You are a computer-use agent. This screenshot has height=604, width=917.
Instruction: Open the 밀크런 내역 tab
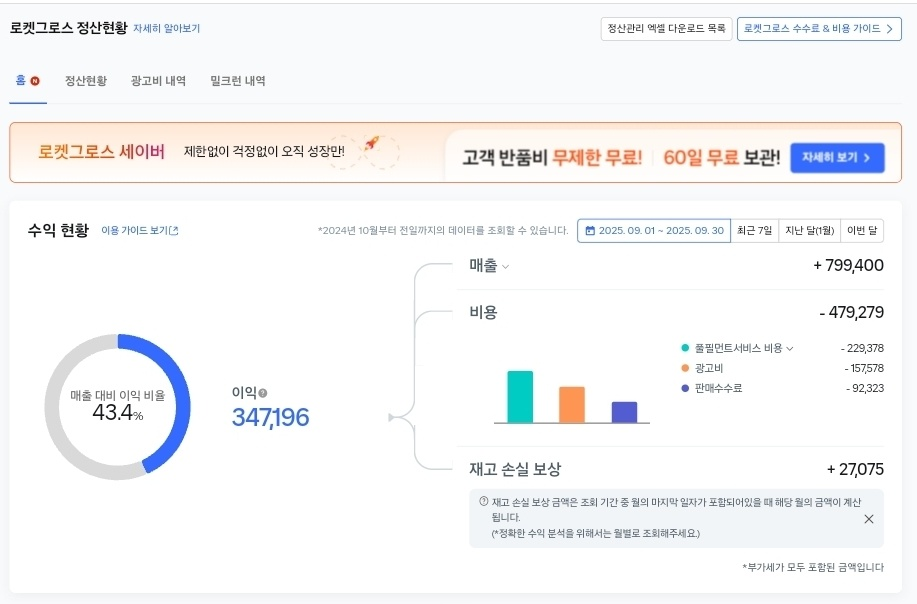[x=237, y=81]
